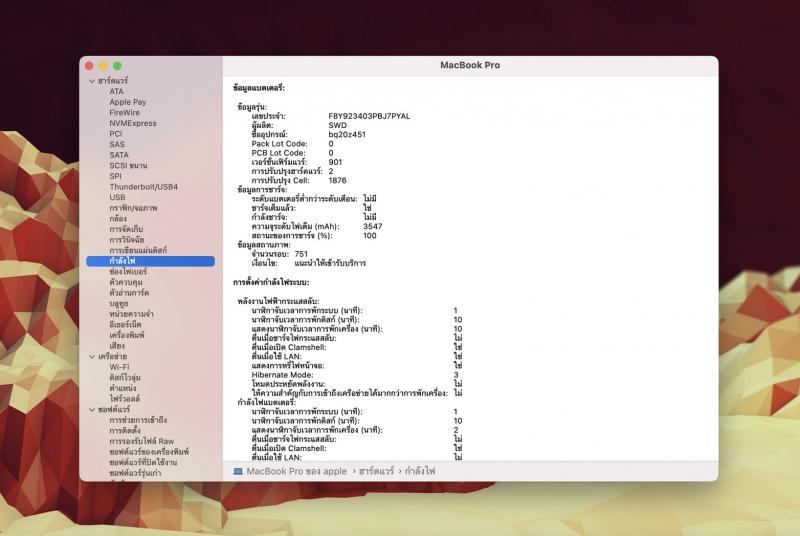The width and height of the screenshot is (800, 536).
Task: Select Wi-Fi under เครือข่าย
Action: pos(119,367)
